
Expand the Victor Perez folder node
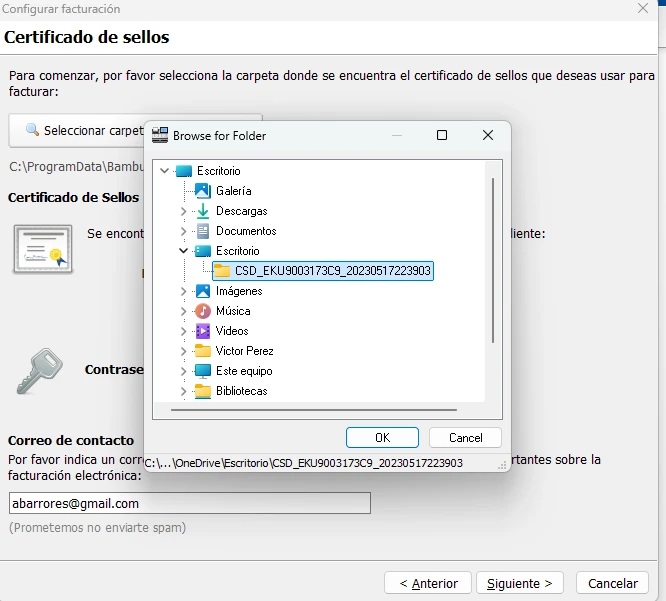(183, 351)
